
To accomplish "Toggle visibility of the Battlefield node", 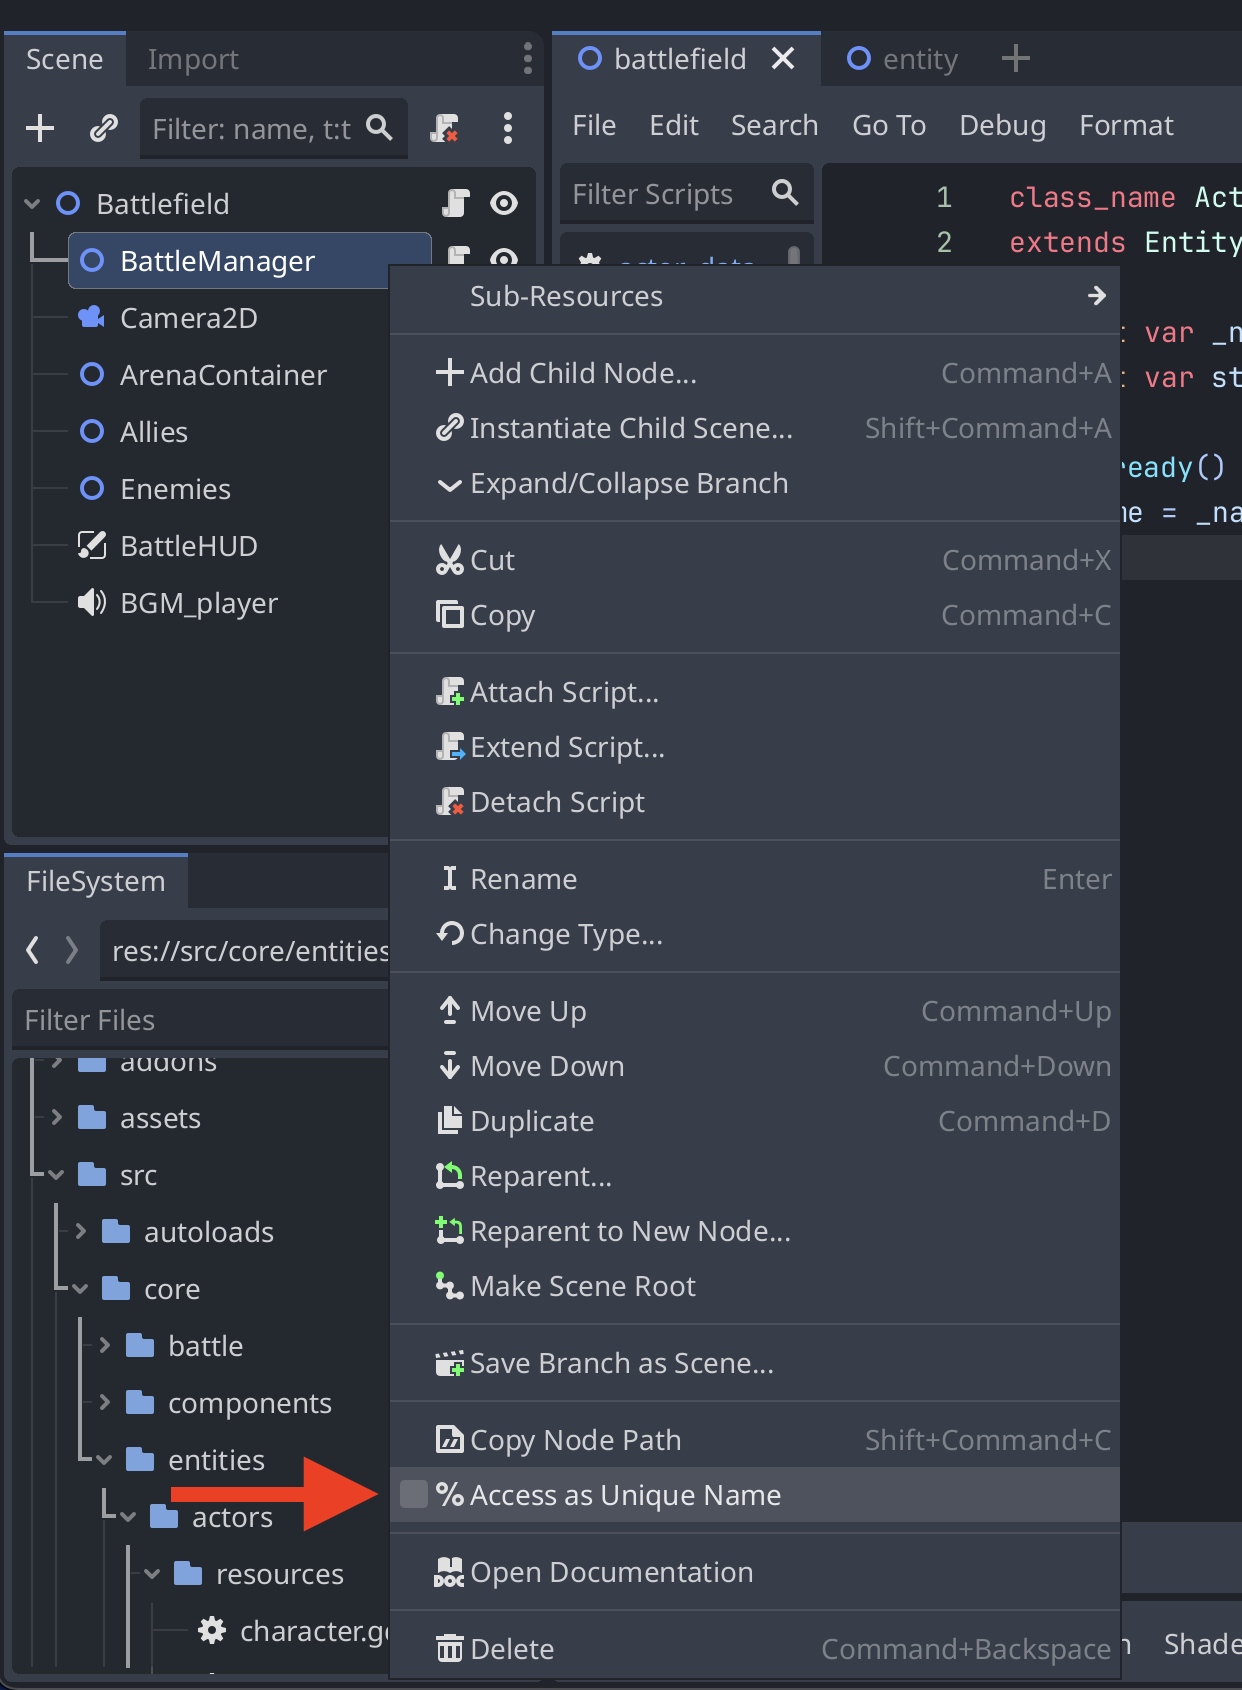I will point(504,204).
